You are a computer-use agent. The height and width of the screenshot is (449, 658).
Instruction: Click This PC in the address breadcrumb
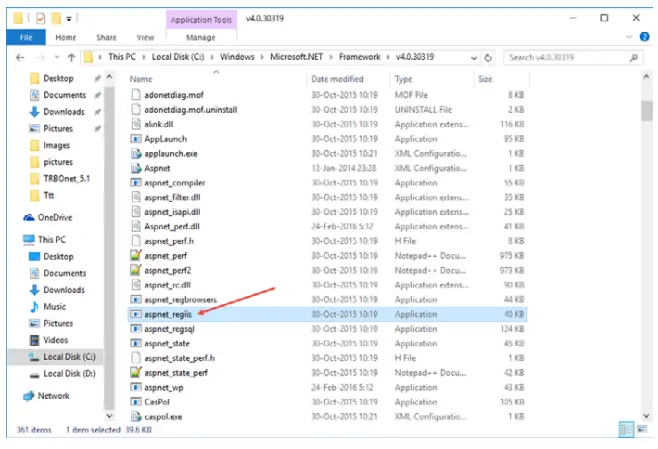(122, 57)
